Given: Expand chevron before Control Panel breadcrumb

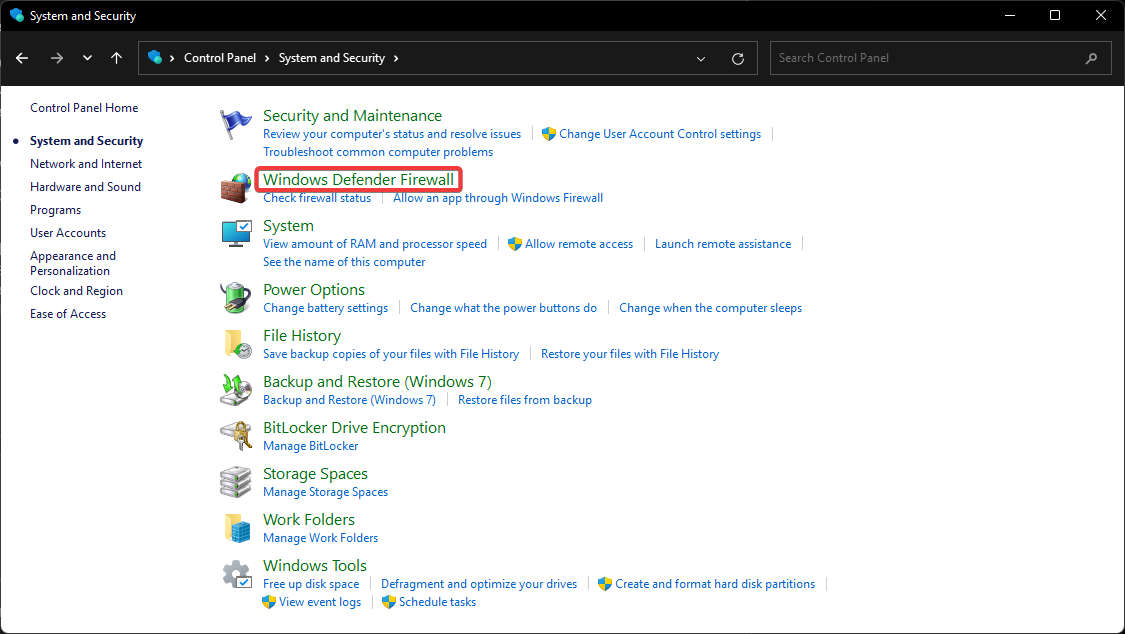Looking at the screenshot, I should (172, 58).
